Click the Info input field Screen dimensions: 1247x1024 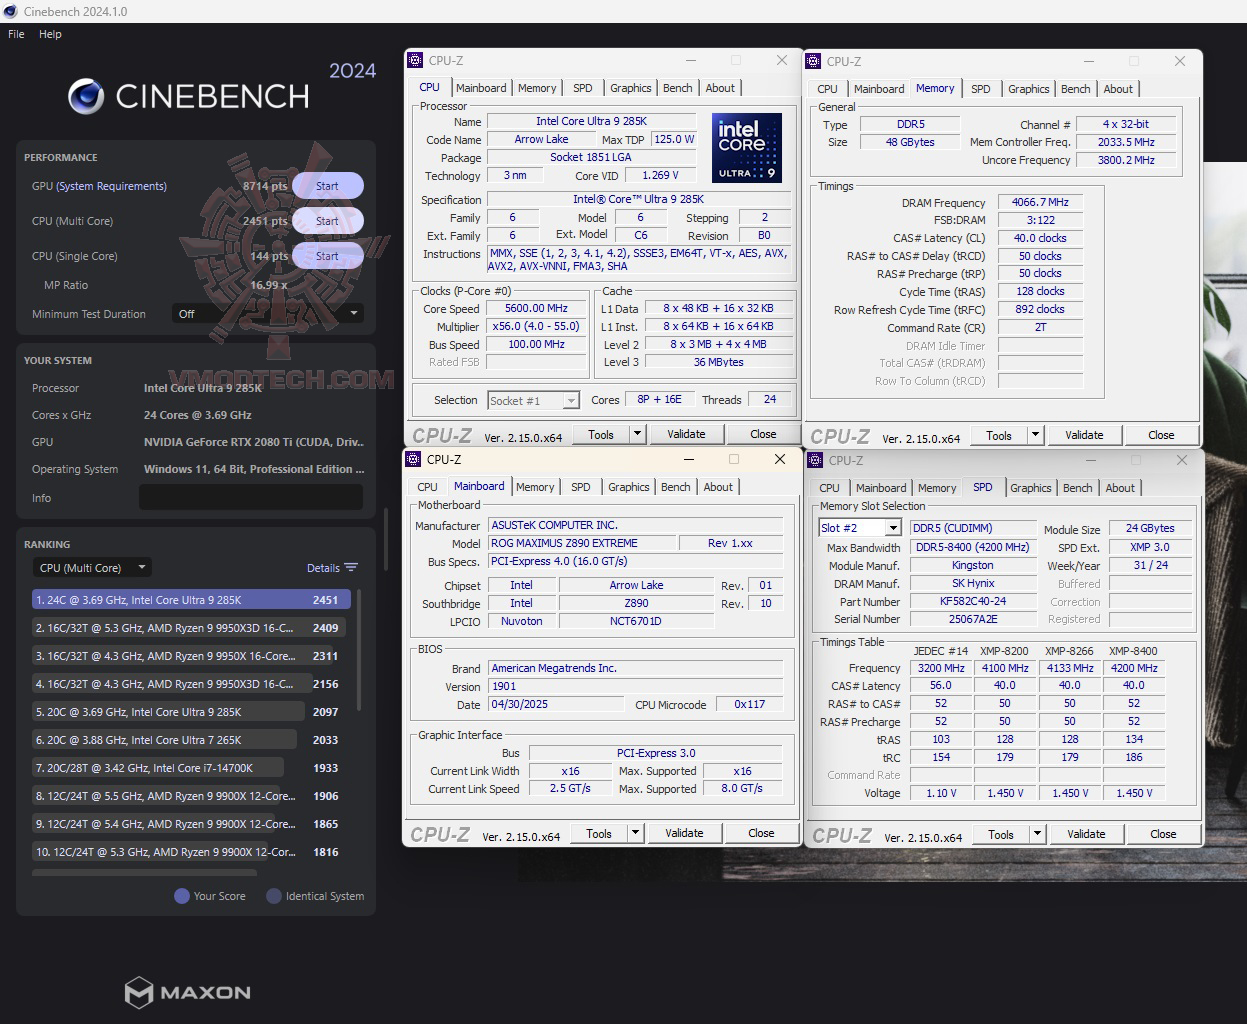[251, 498]
